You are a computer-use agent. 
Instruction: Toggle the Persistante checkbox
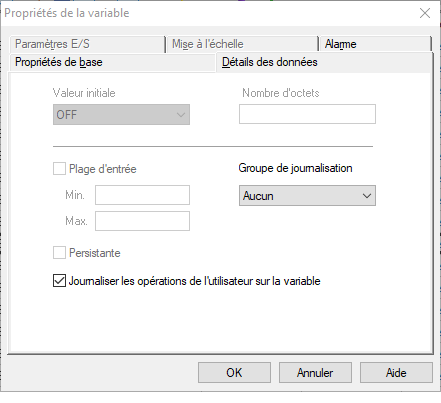click(59, 253)
